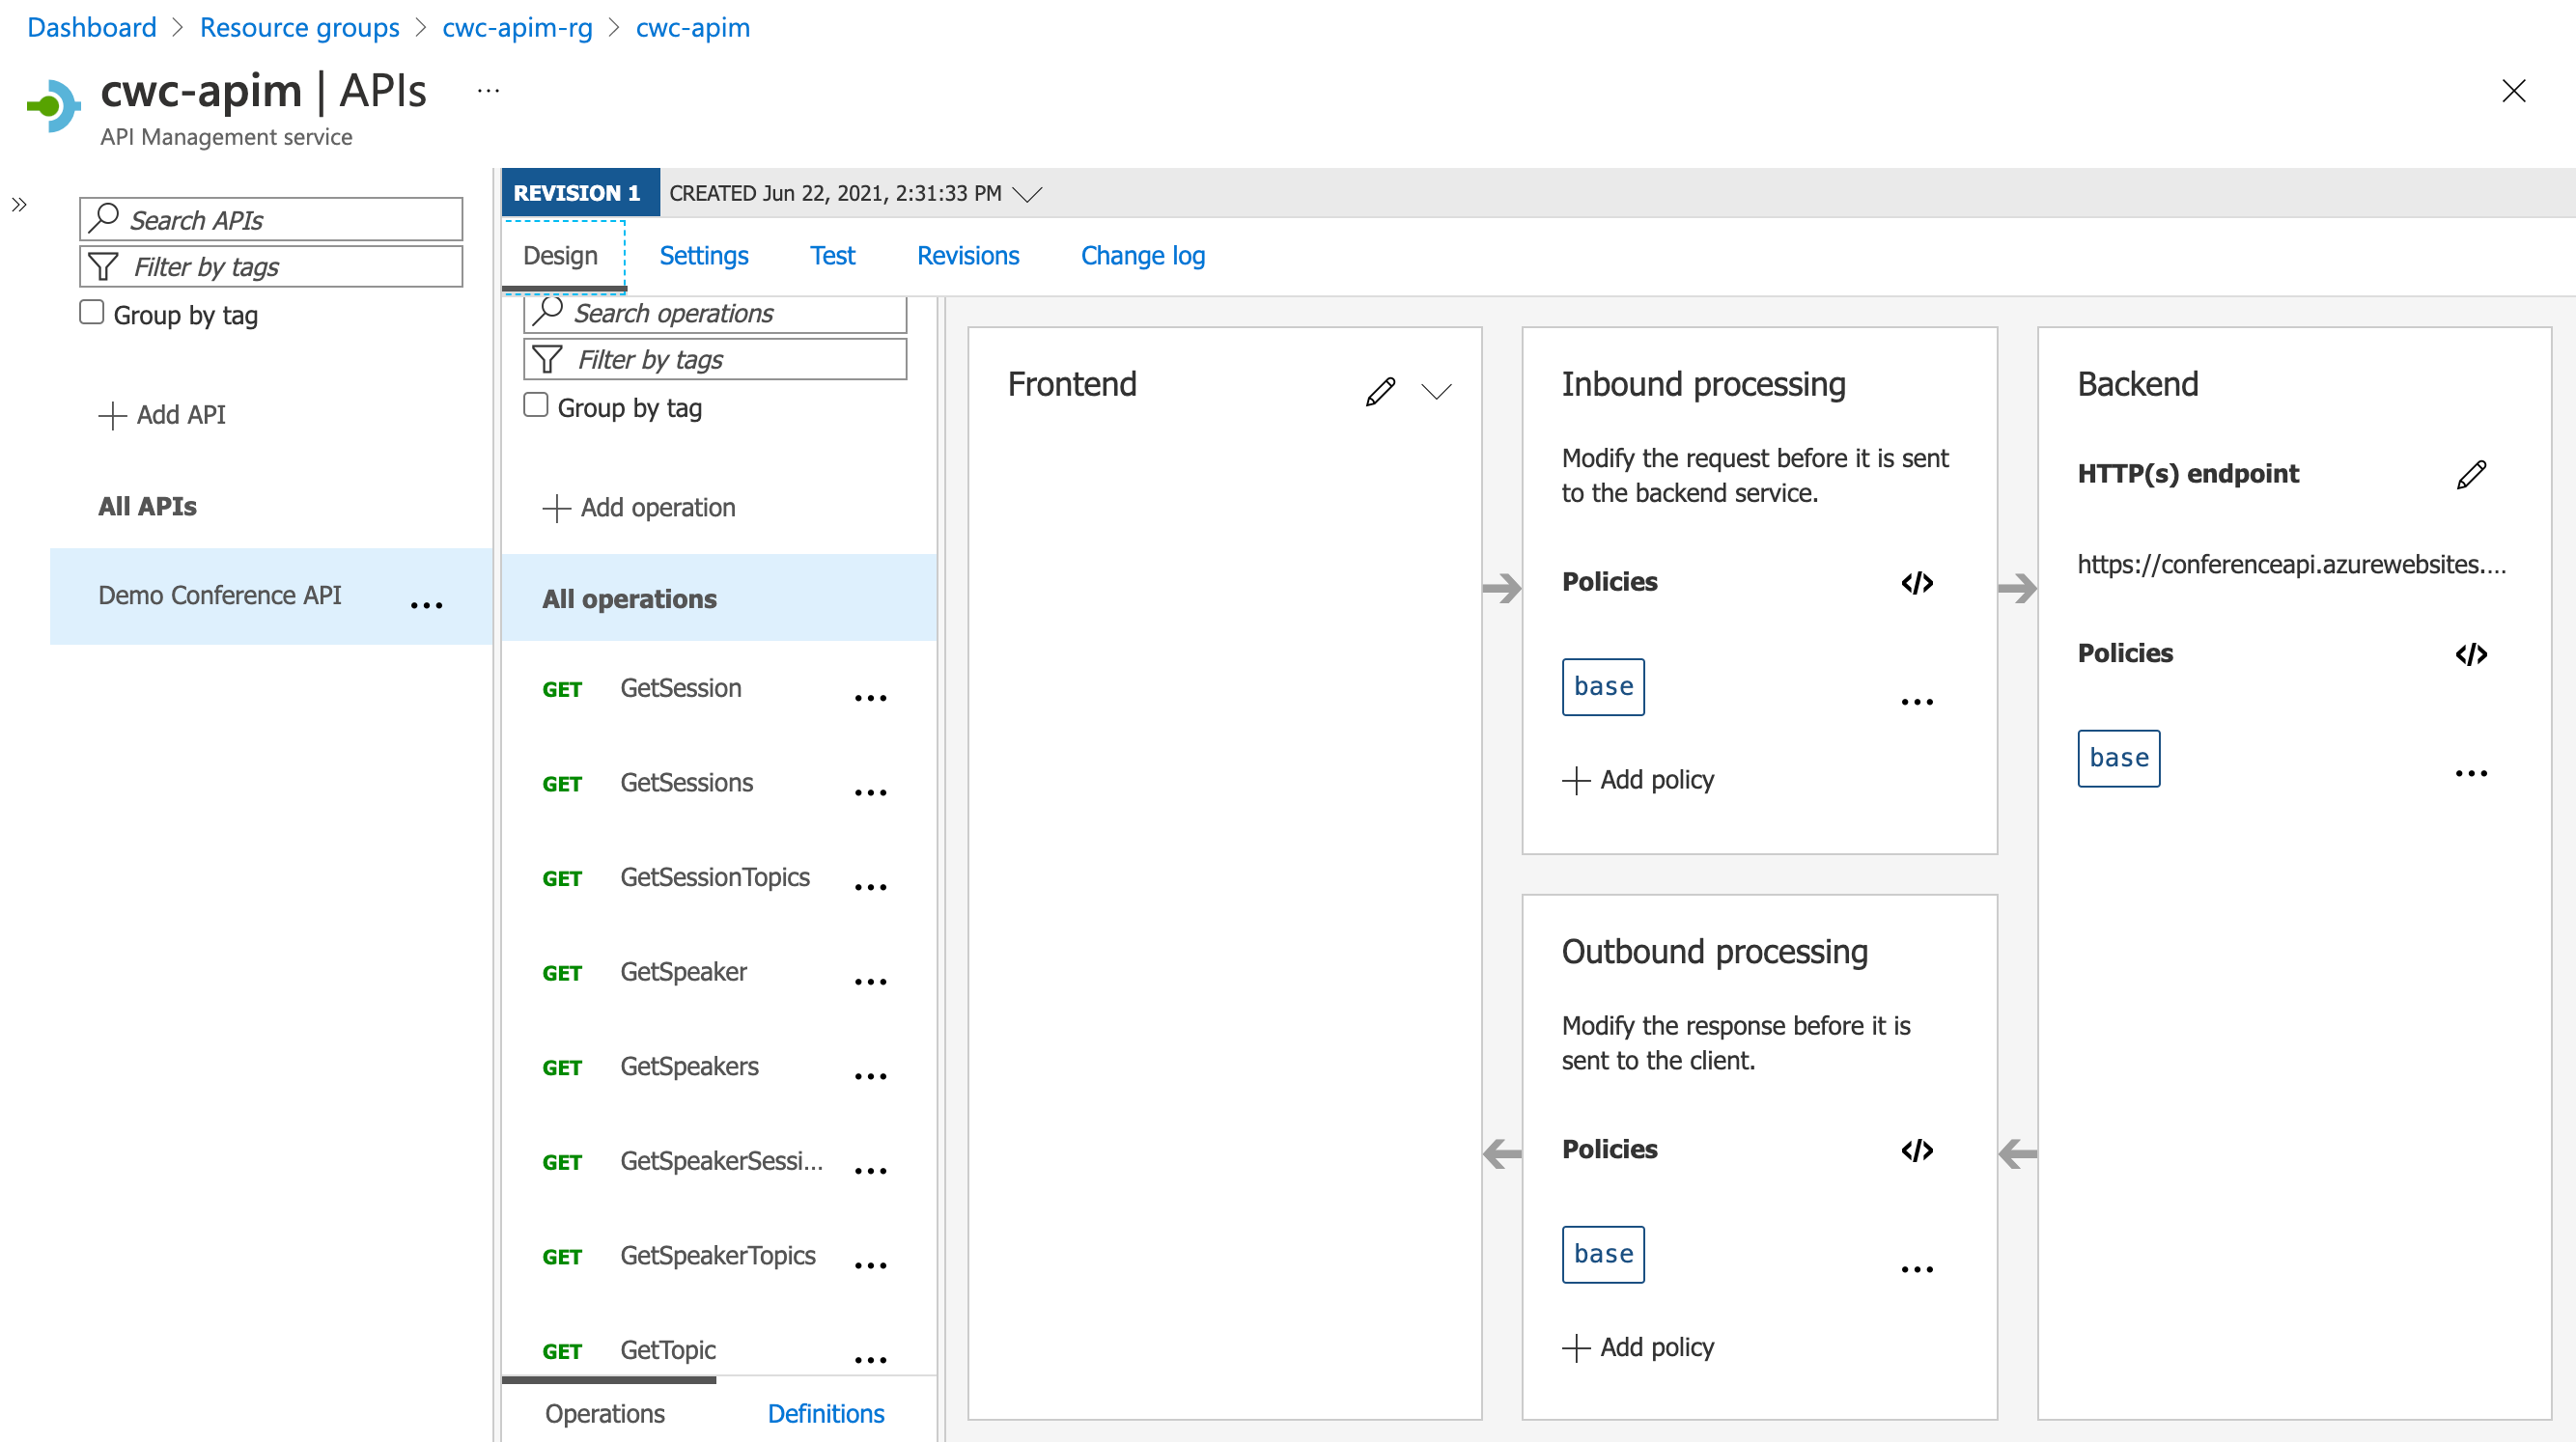The width and height of the screenshot is (2576, 1442).
Task: Open the Definitions tab
Action: [825, 1413]
